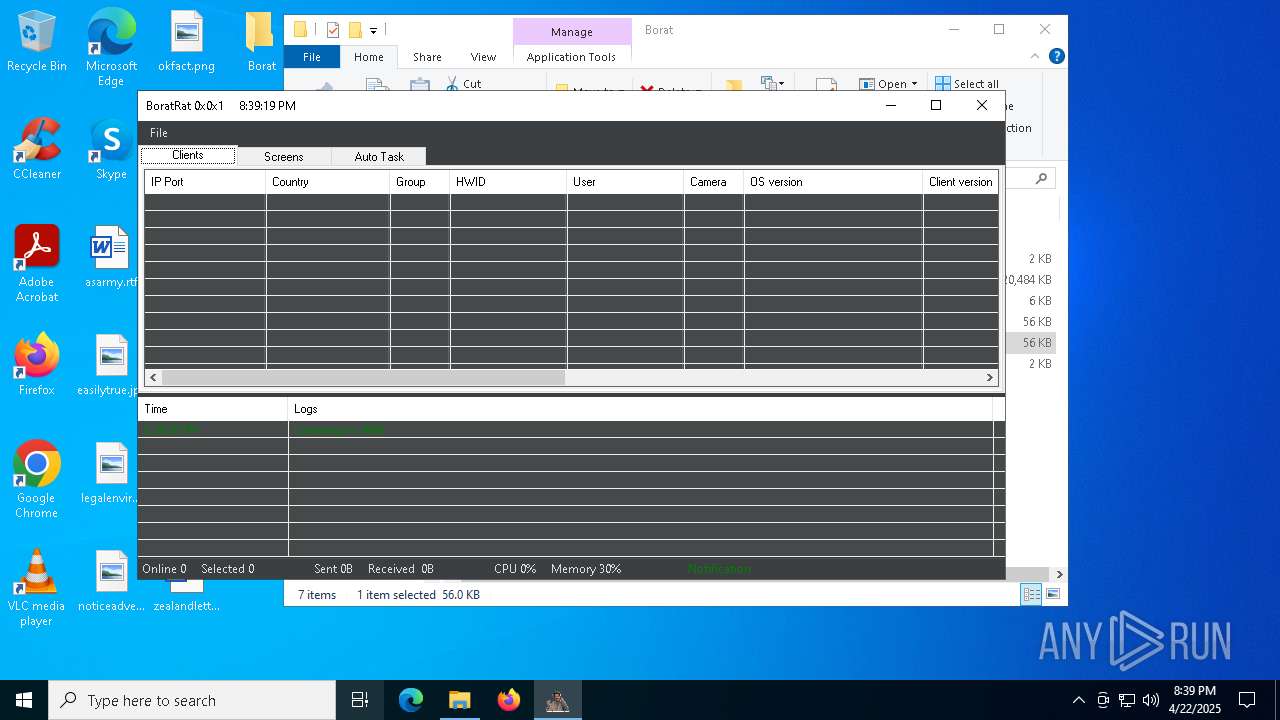Open Task View on the taskbar
The image size is (1280, 720).
(x=360, y=700)
